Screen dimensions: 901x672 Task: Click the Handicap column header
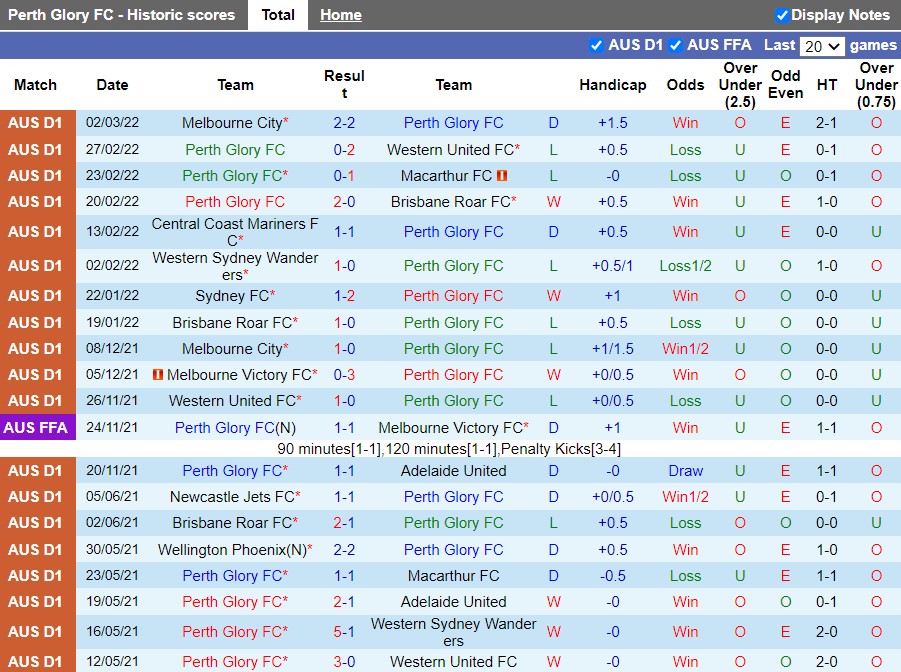(613, 85)
